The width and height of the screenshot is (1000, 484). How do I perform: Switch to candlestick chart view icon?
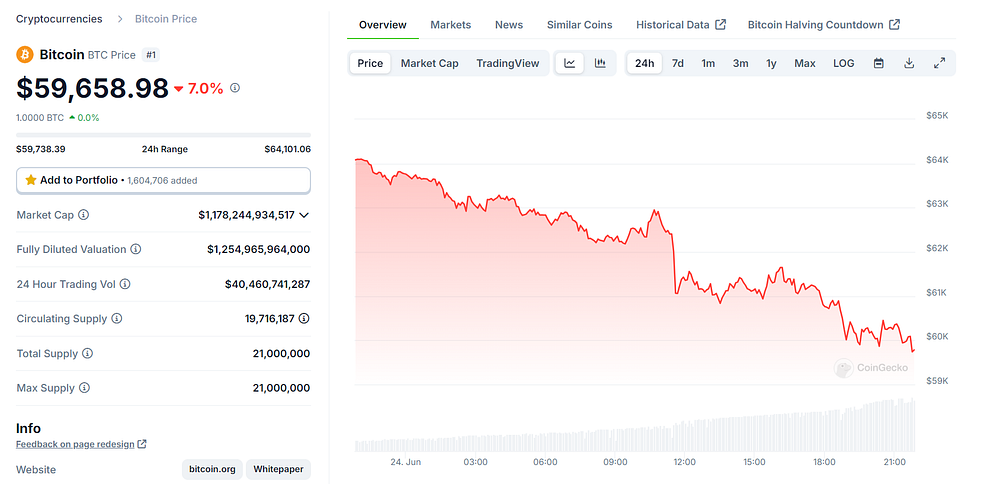pos(600,63)
